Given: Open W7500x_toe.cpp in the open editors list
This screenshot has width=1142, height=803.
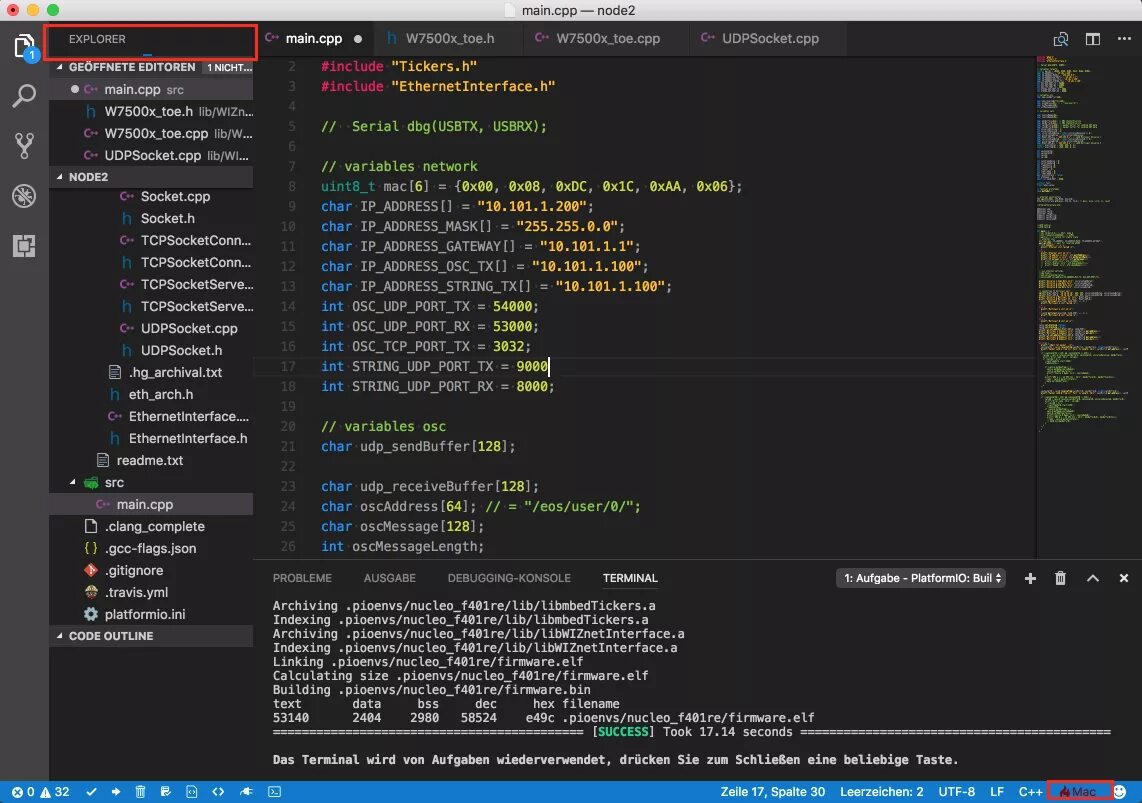Looking at the screenshot, I should click(x=152, y=133).
